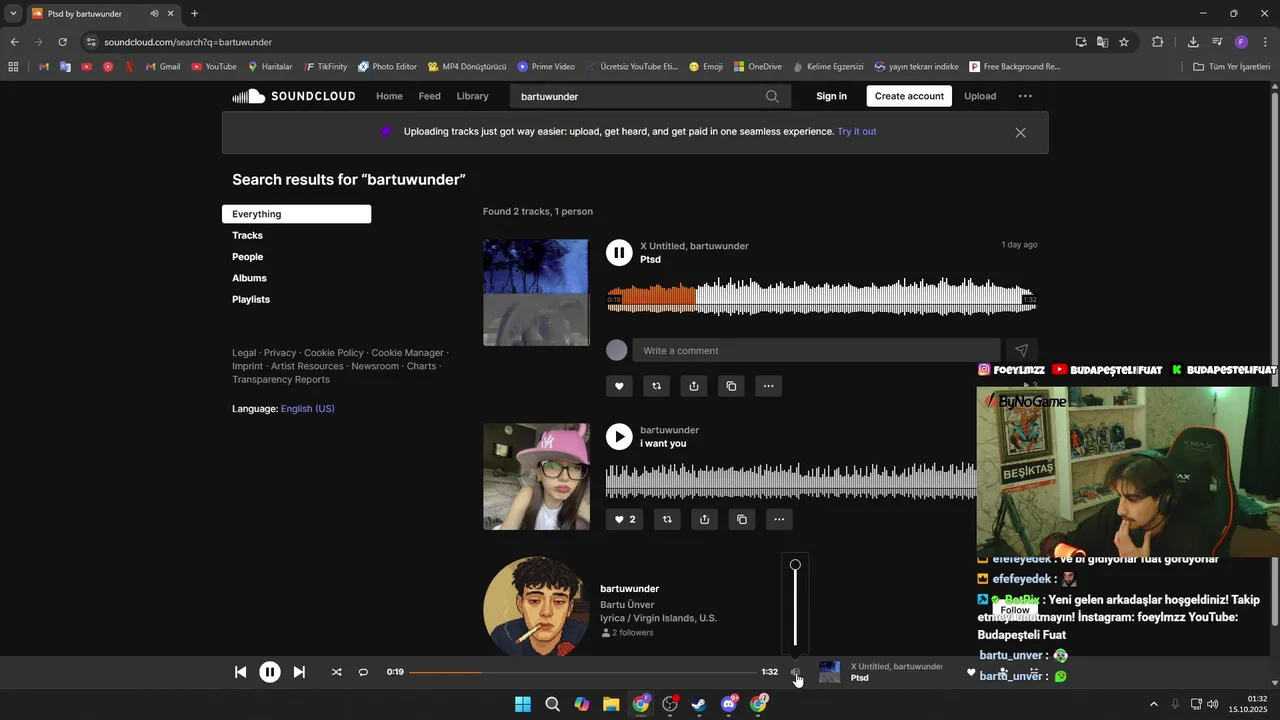The image size is (1280, 720).
Task: Open 'i want you' artwork
Action: (536, 476)
